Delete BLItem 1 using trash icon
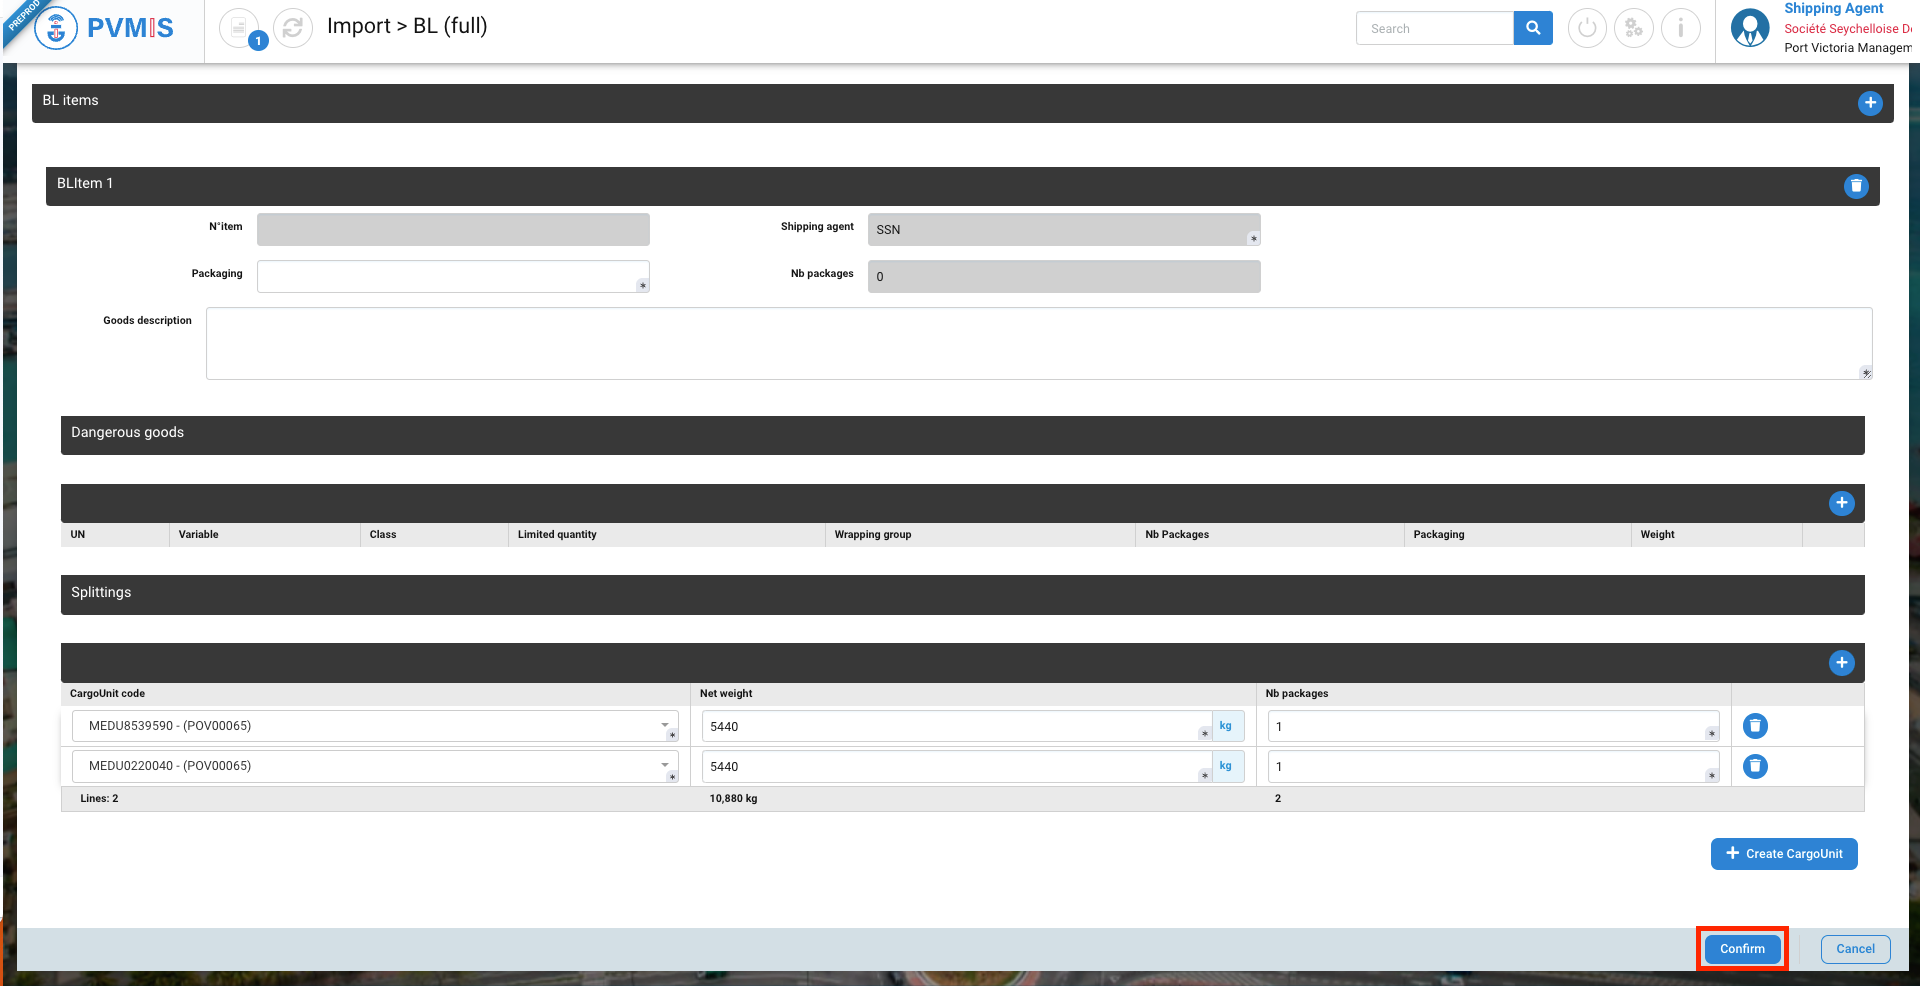This screenshot has width=1920, height=986. [1855, 186]
